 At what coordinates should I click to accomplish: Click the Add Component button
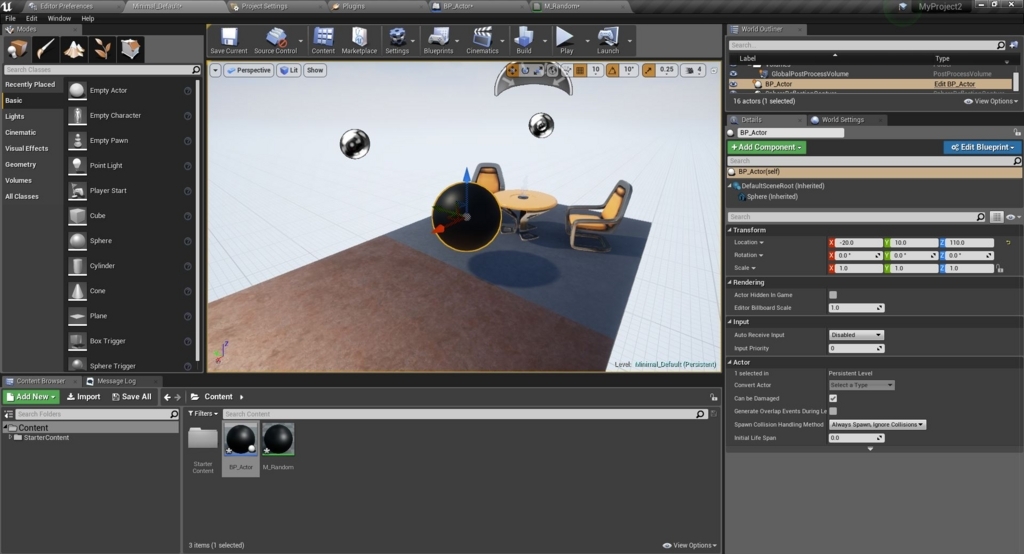[767, 147]
